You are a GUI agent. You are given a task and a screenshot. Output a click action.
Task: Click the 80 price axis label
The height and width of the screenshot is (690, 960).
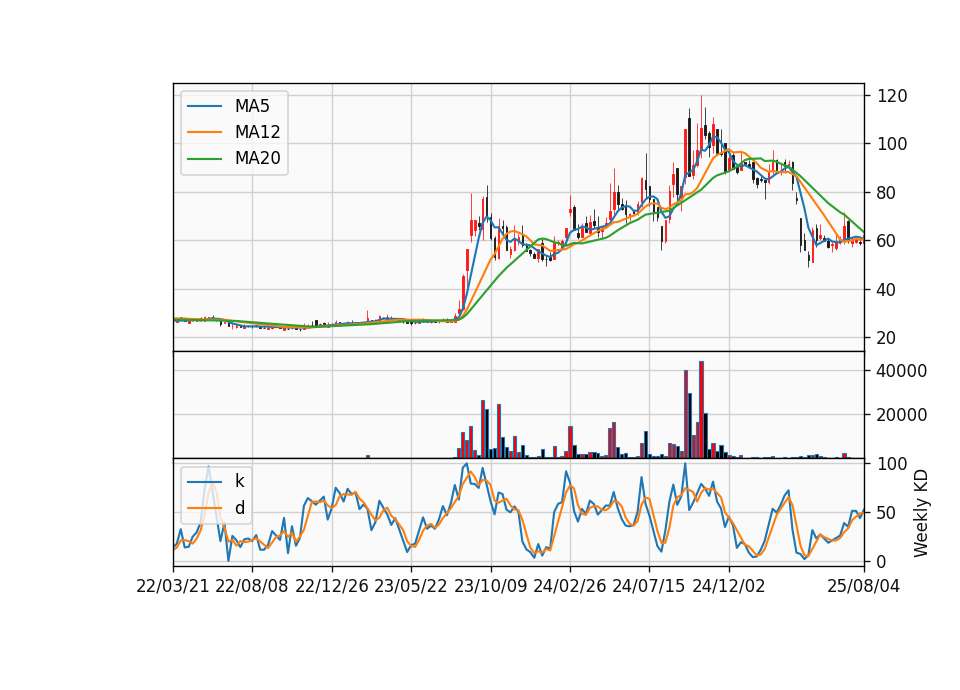tap(886, 193)
